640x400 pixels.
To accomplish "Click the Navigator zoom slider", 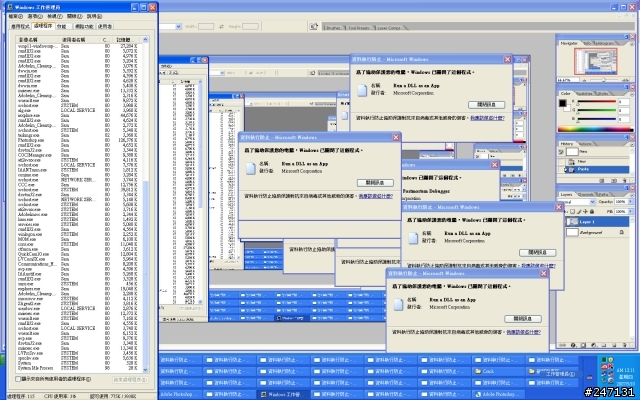I will 605,80.
